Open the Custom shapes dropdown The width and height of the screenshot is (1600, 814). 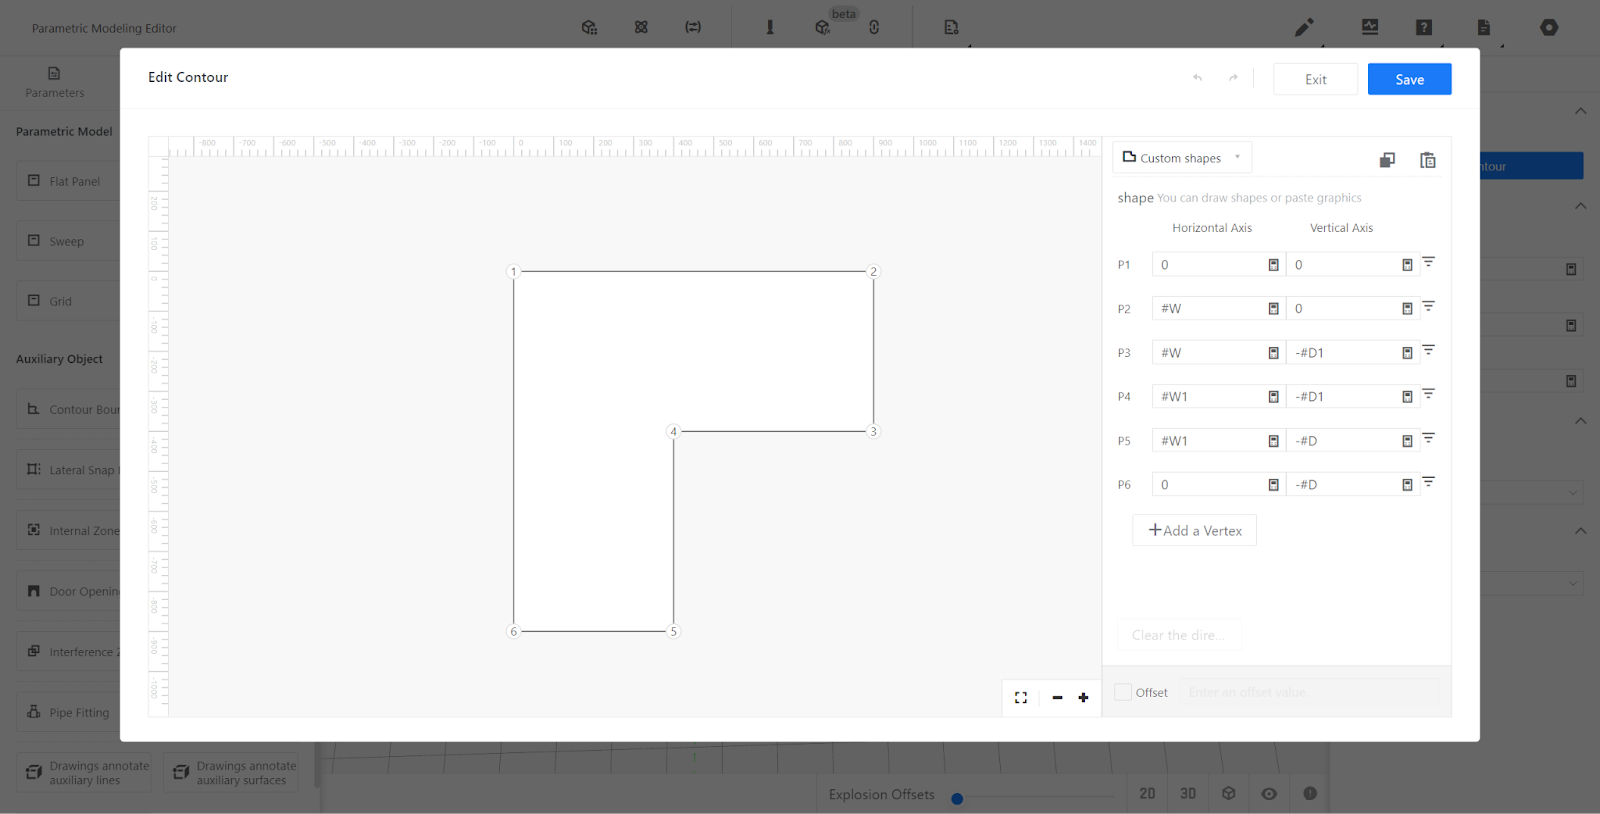point(1182,158)
